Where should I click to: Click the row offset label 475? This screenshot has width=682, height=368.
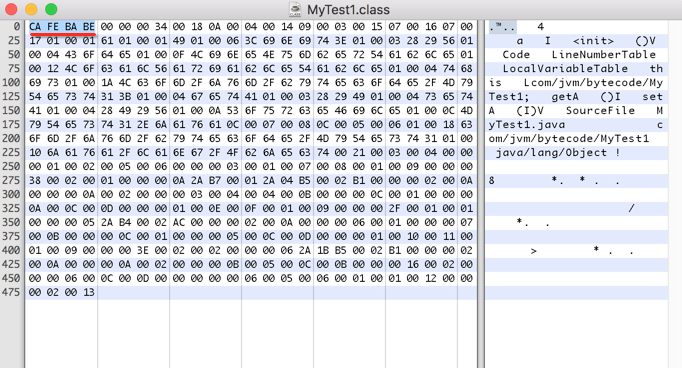pos(11,292)
